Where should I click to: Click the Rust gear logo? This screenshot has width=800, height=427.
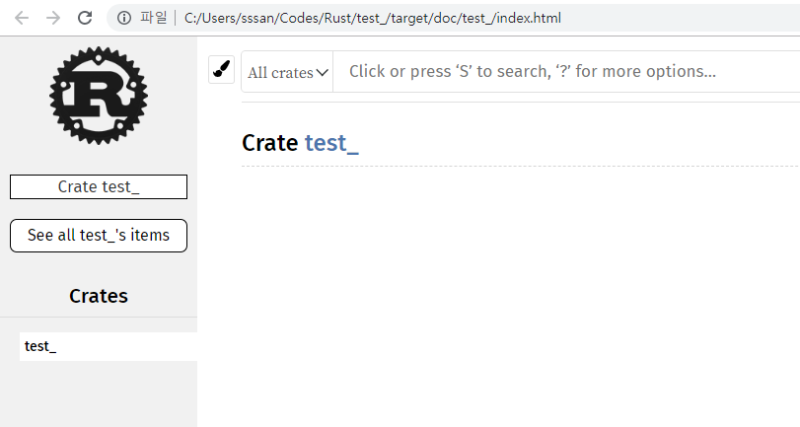pyautogui.click(x=98, y=95)
